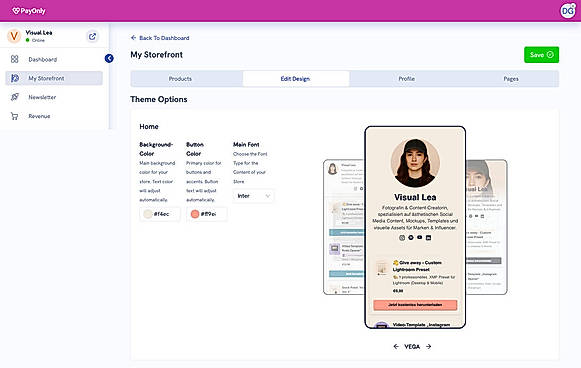Screen dimensions: 581x368
Task: Show the previous theme with the left arrow
Action: pos(396,347)
